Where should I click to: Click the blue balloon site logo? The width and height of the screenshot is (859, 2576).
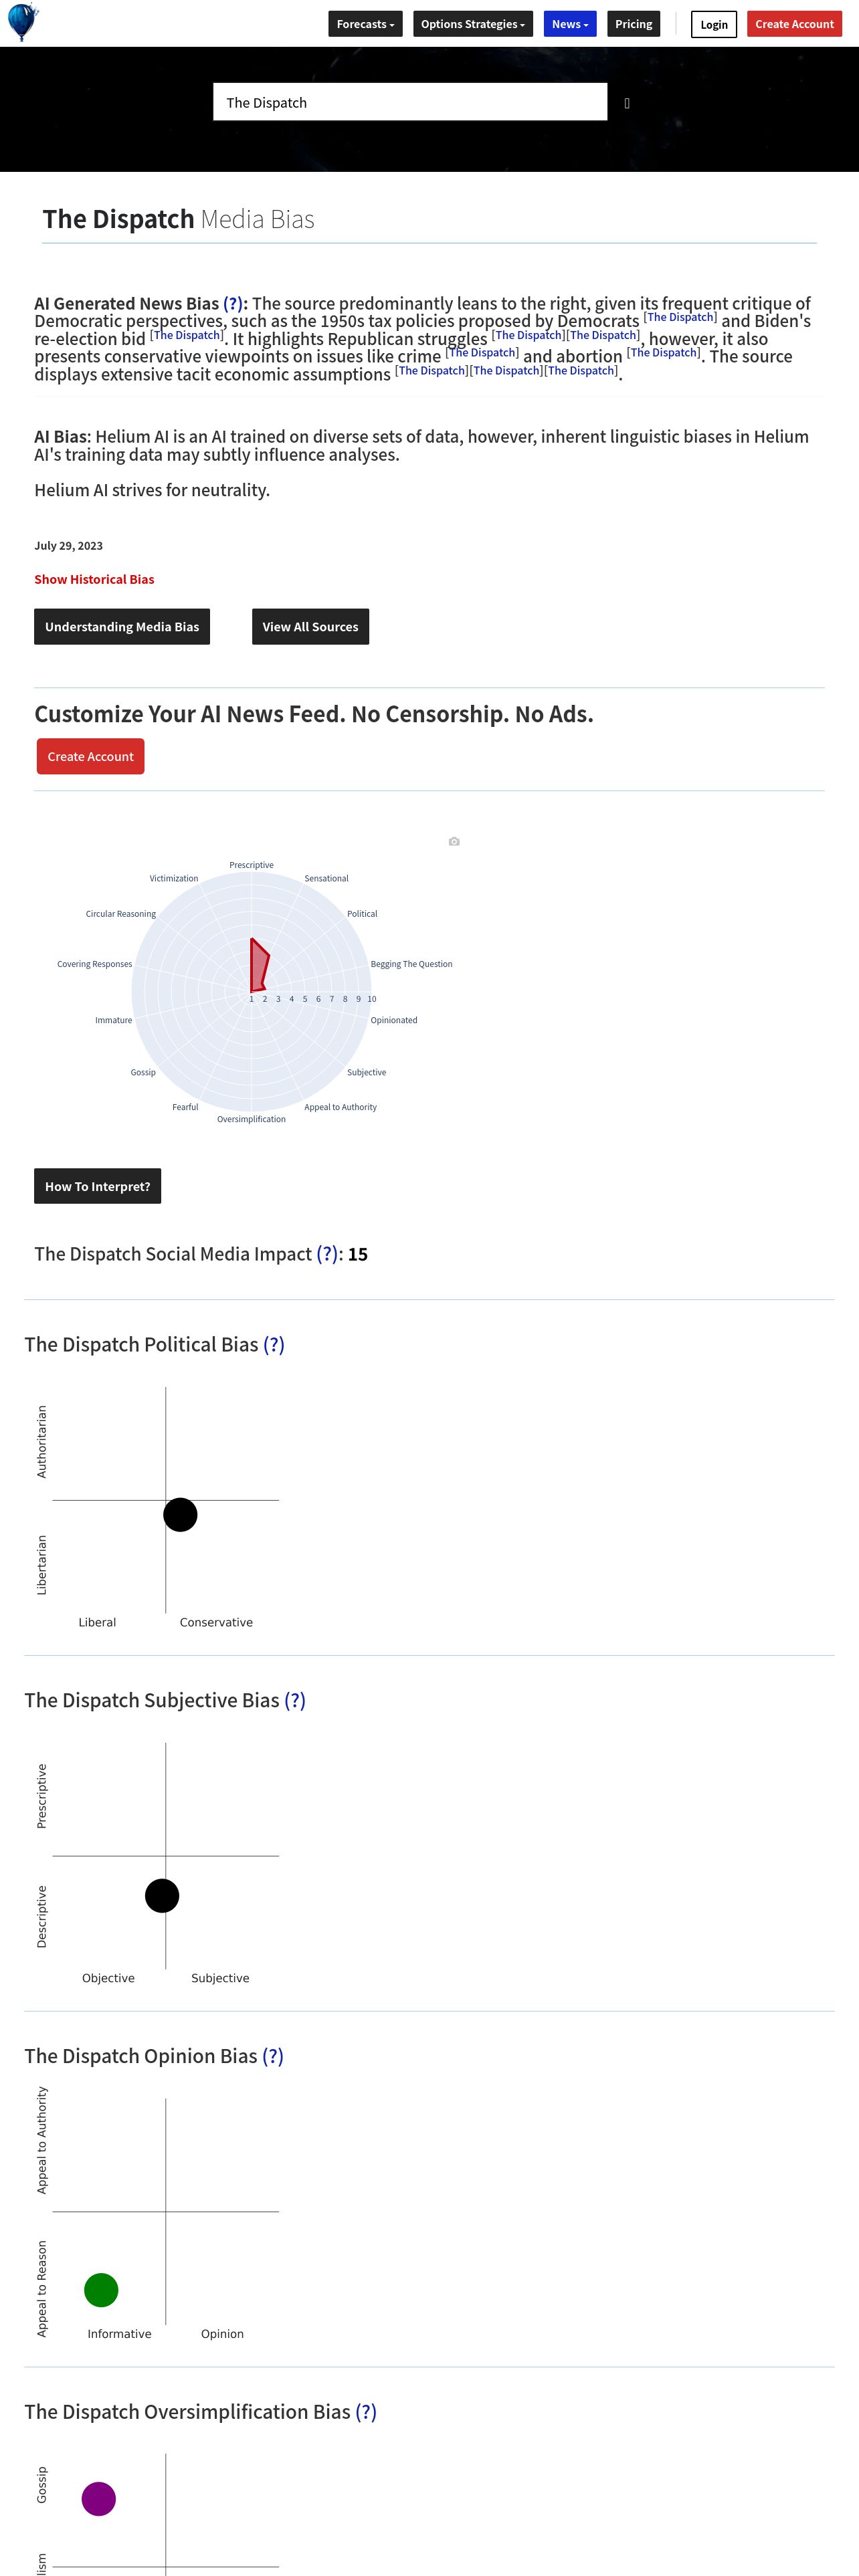[22, 22]
